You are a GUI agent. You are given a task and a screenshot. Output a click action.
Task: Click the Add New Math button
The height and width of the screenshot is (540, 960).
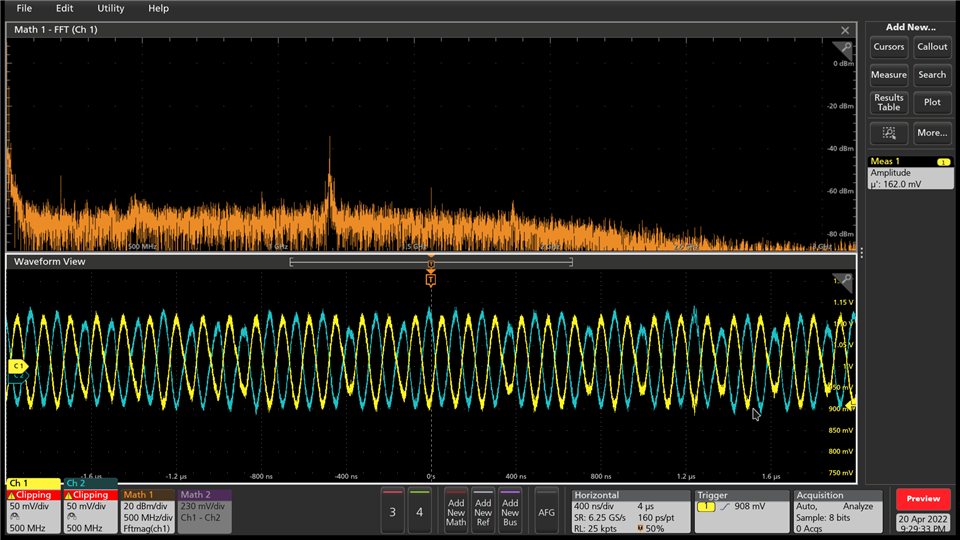[456, 511]
